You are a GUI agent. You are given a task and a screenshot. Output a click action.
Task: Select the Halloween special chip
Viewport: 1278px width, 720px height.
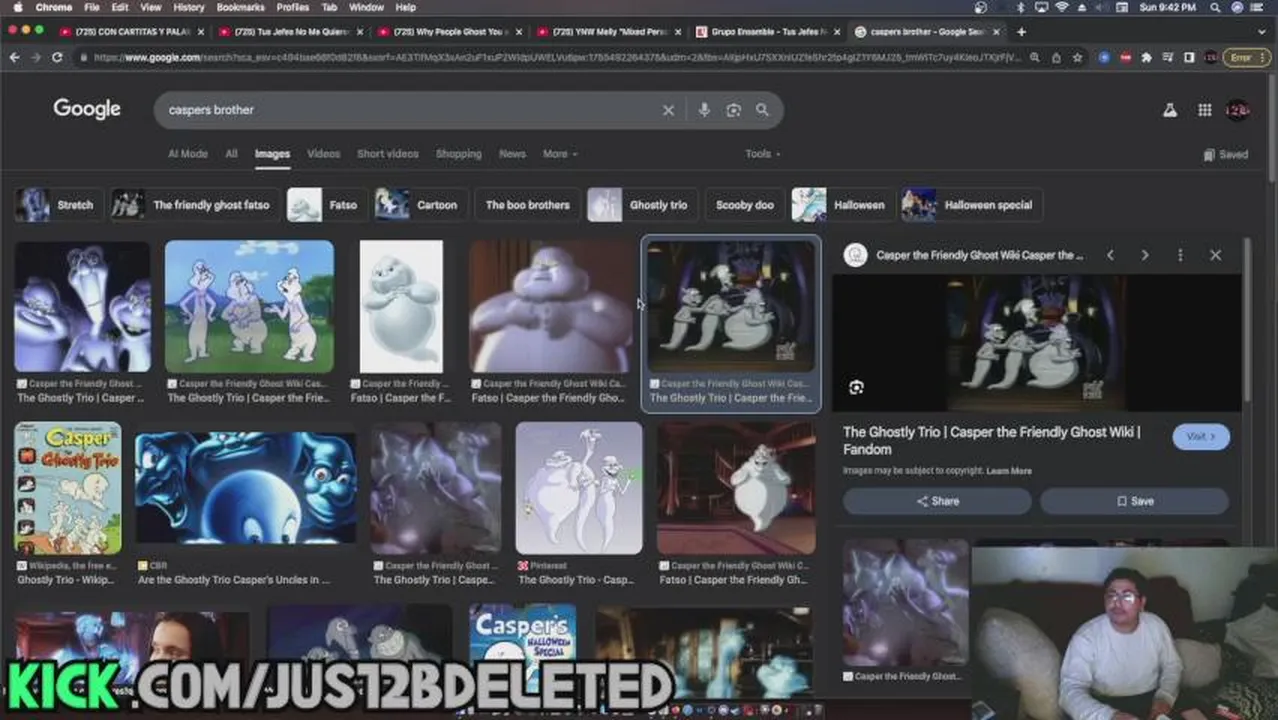pyautogui.click(x=971, y=205)
